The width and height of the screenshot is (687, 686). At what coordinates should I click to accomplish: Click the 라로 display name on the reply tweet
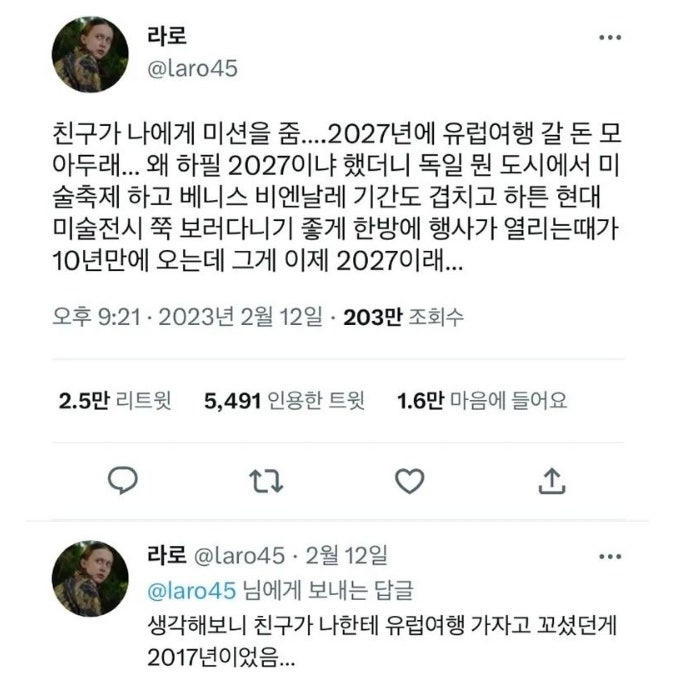click(167, 555)
